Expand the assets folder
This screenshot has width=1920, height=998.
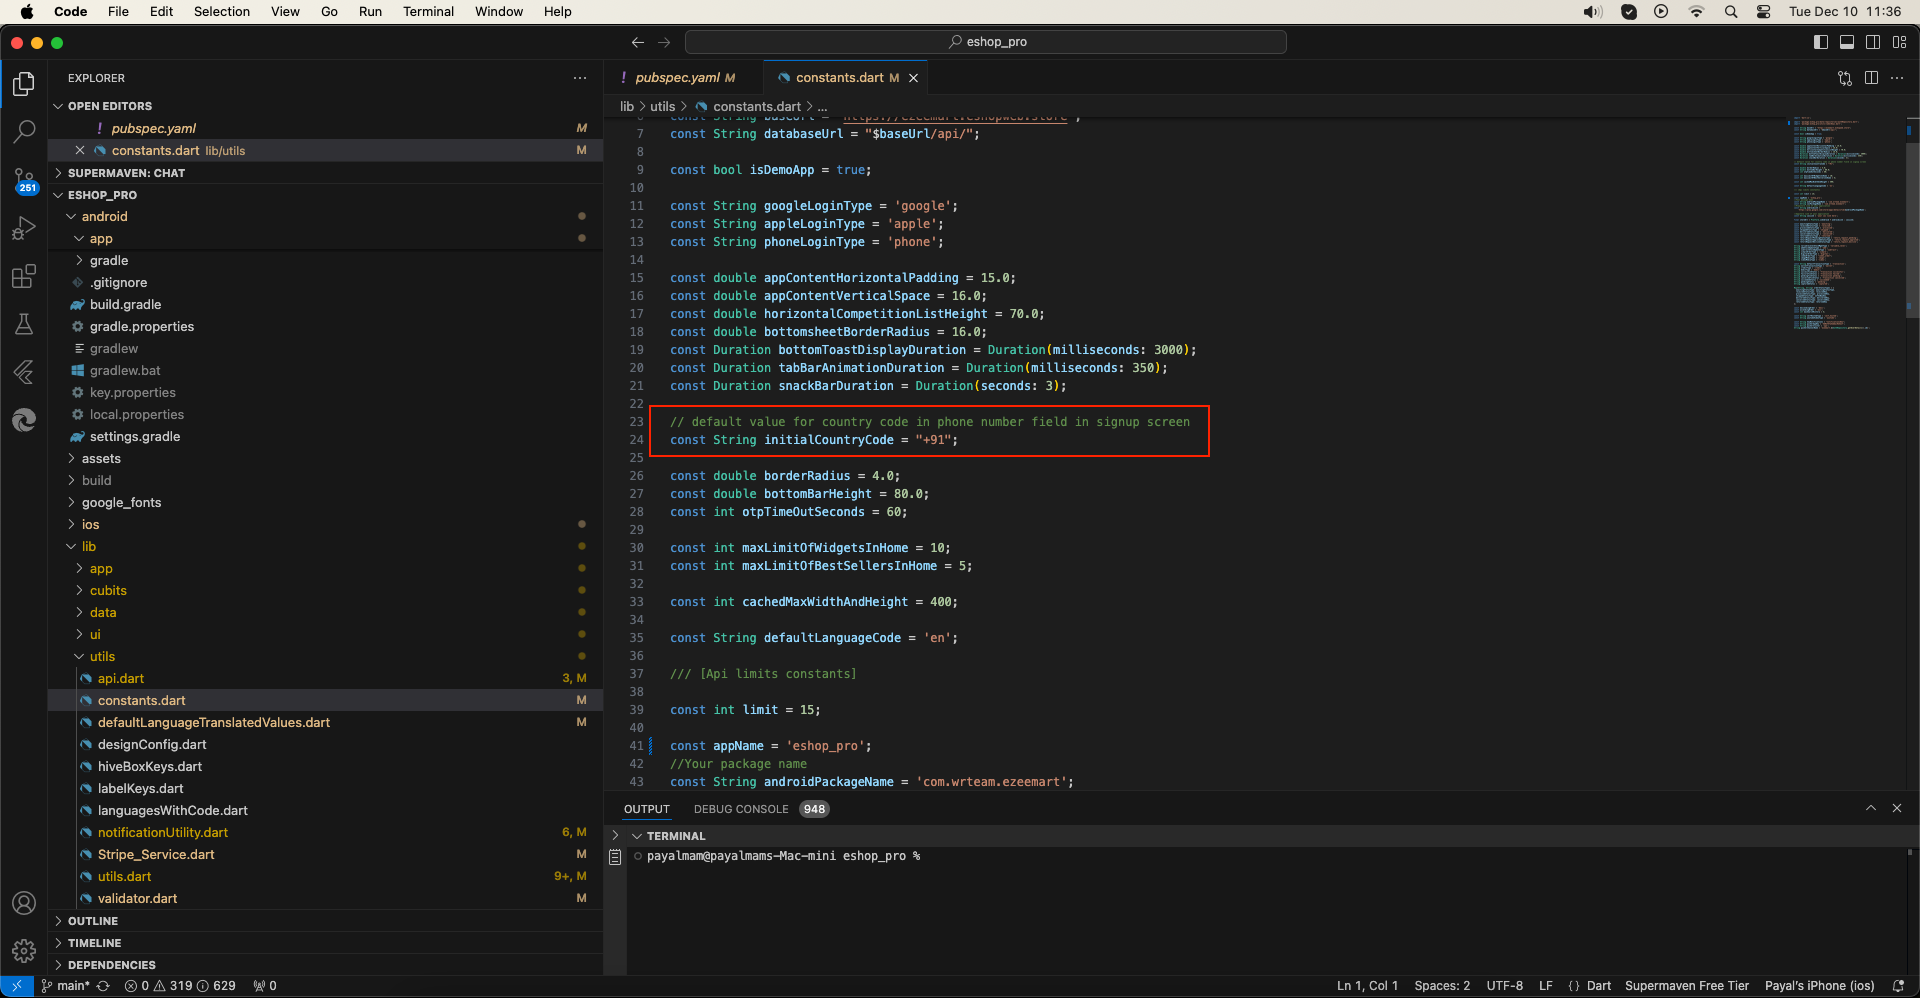(101, 459)
